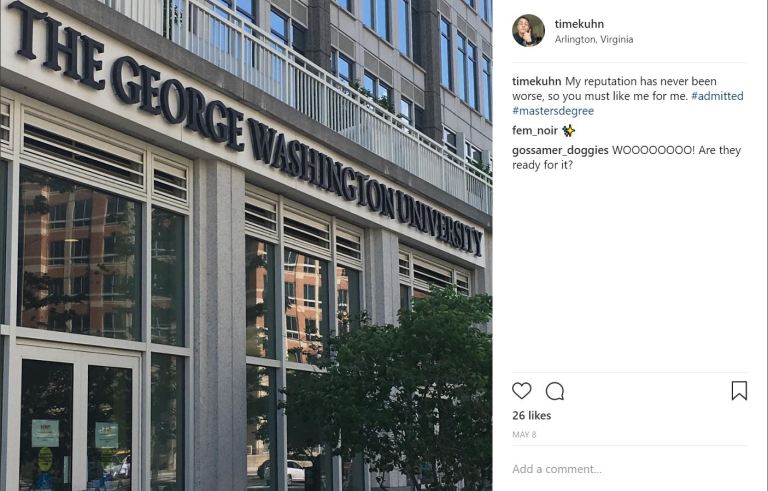Open the #admitted hashtag
Image resolution: width=768 pixels, height=491 pixels.
pyautogui.click(x=717, y=96)
